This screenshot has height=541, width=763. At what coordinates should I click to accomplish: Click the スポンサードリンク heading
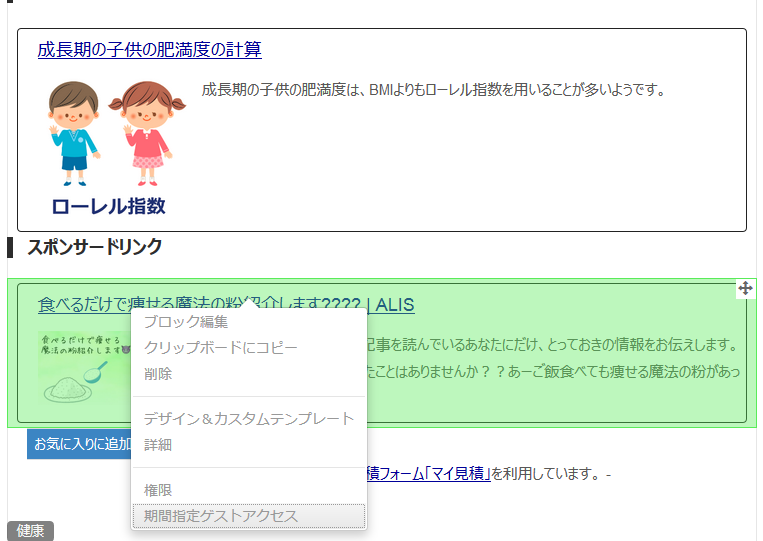94,247
